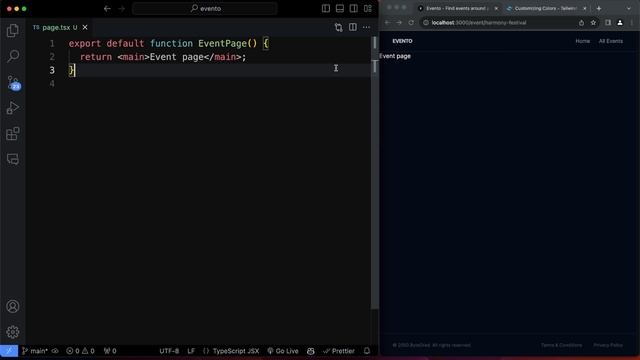Reload the browser page
This screenshot has width=640, height=360.
411,22
